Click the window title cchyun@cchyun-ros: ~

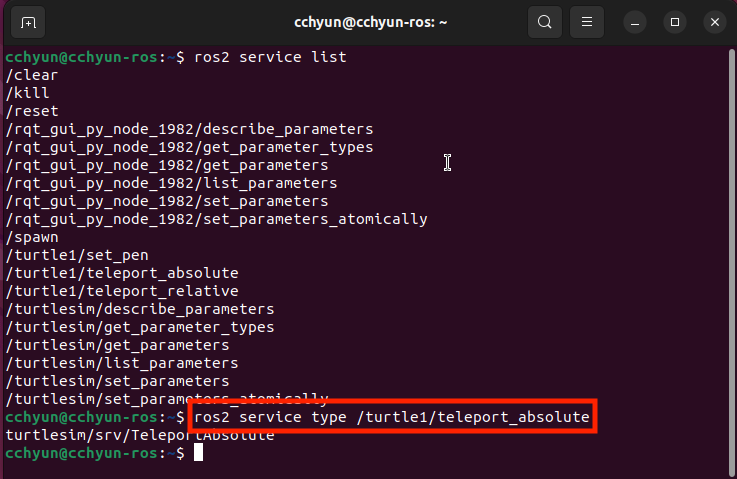370,22
